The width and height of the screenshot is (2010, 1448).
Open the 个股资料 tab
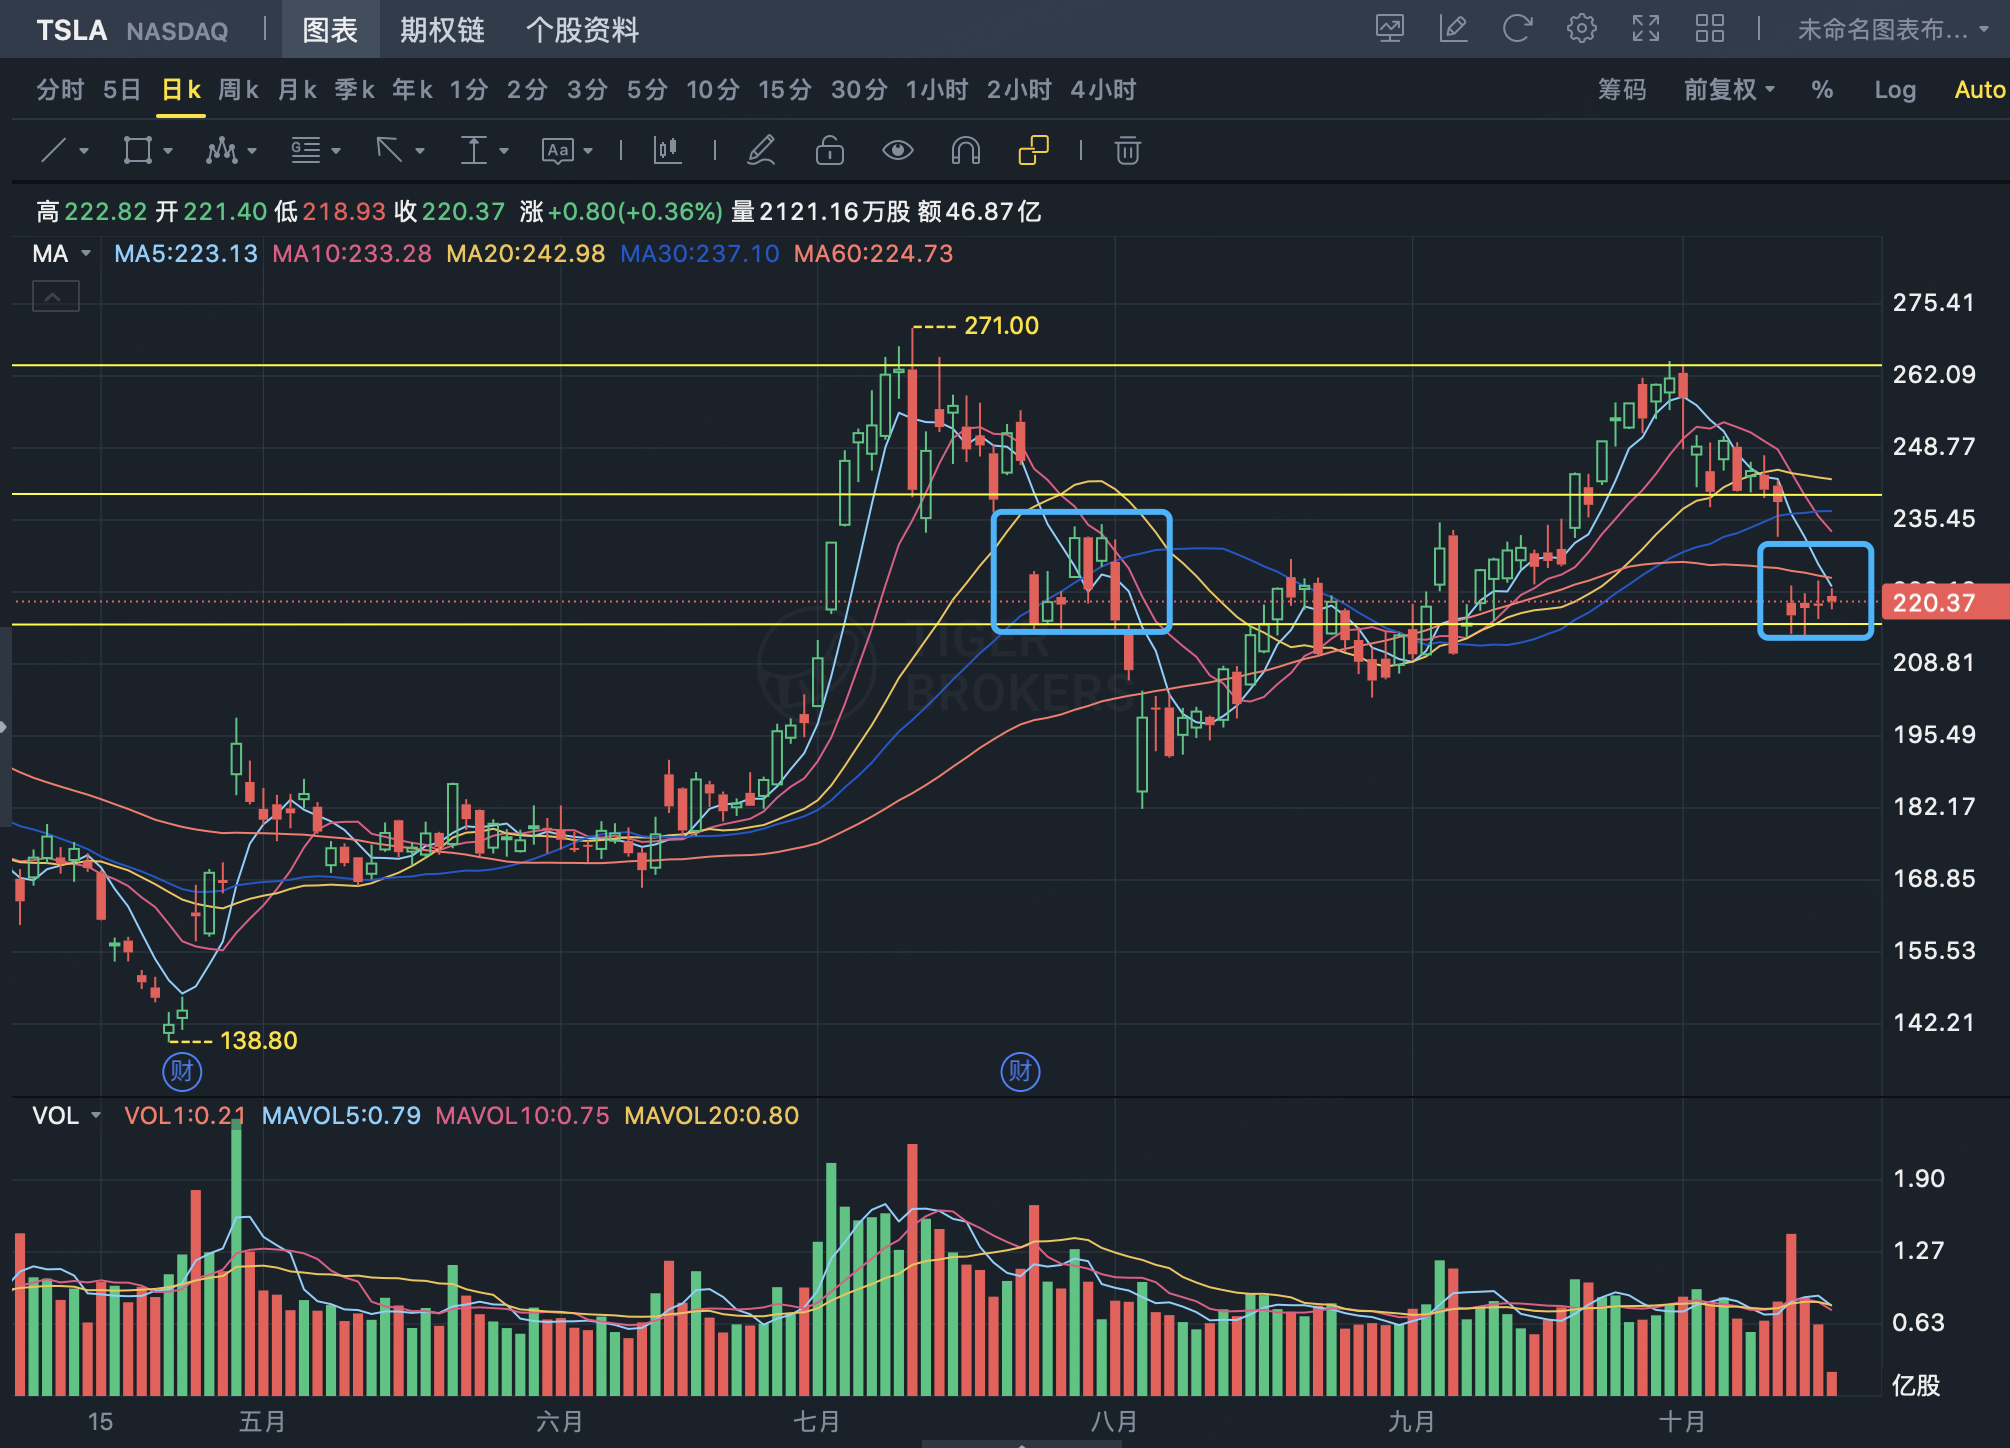point(582,30)
